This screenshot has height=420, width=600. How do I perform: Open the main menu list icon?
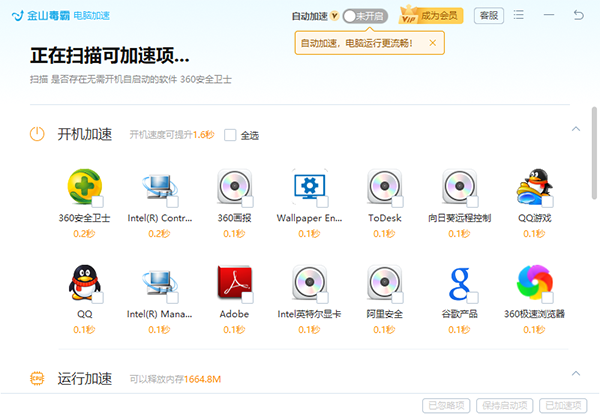pyautogui.click(x=518, y=15)
